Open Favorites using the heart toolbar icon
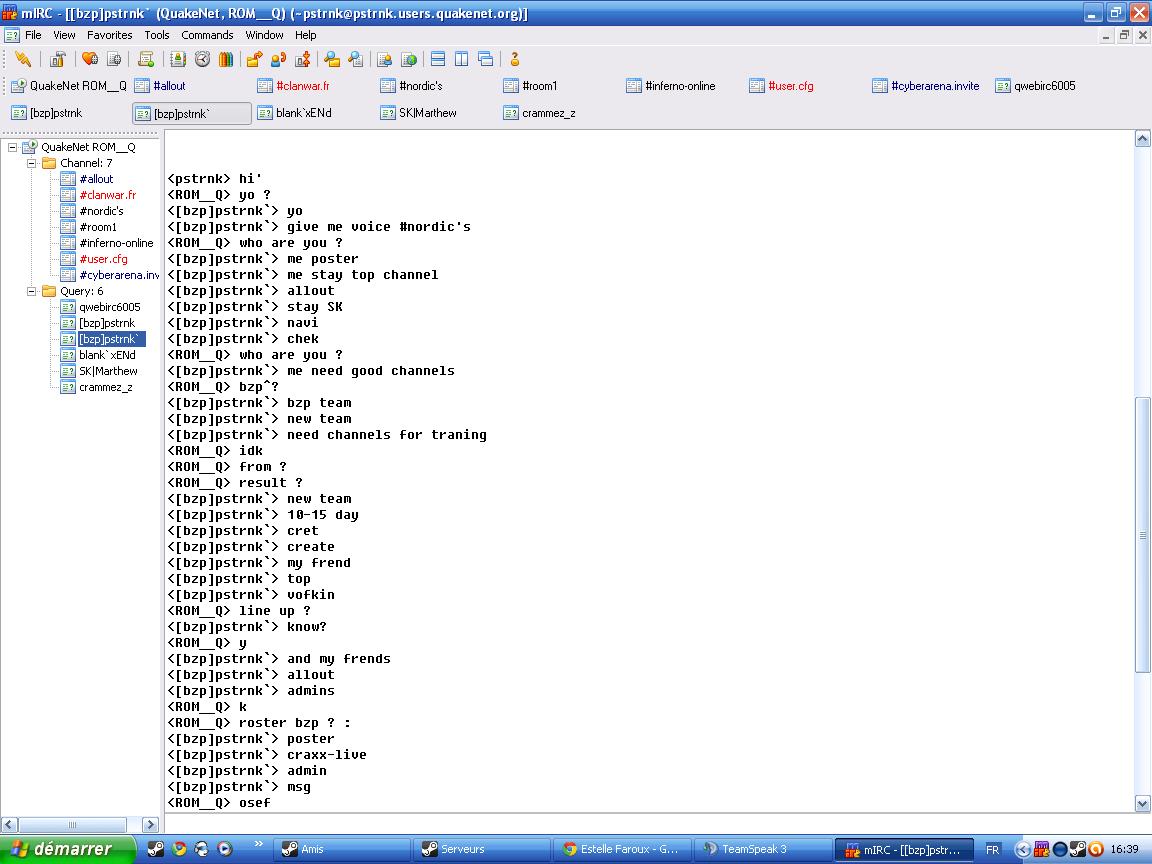Image resolution: width=1152 pixels, height=864 pixels. tap(90, 59)
